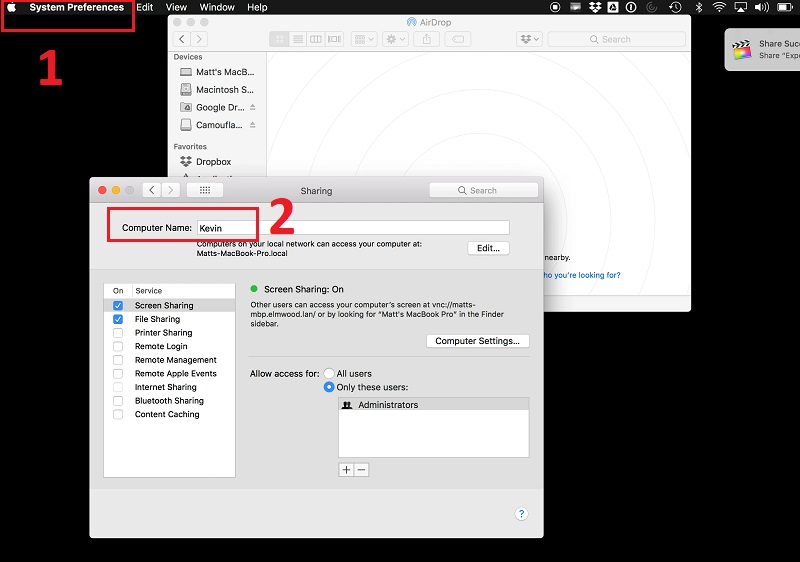Click the Bluetooth status icon
The image size is (800, 562).
(699, 7)
